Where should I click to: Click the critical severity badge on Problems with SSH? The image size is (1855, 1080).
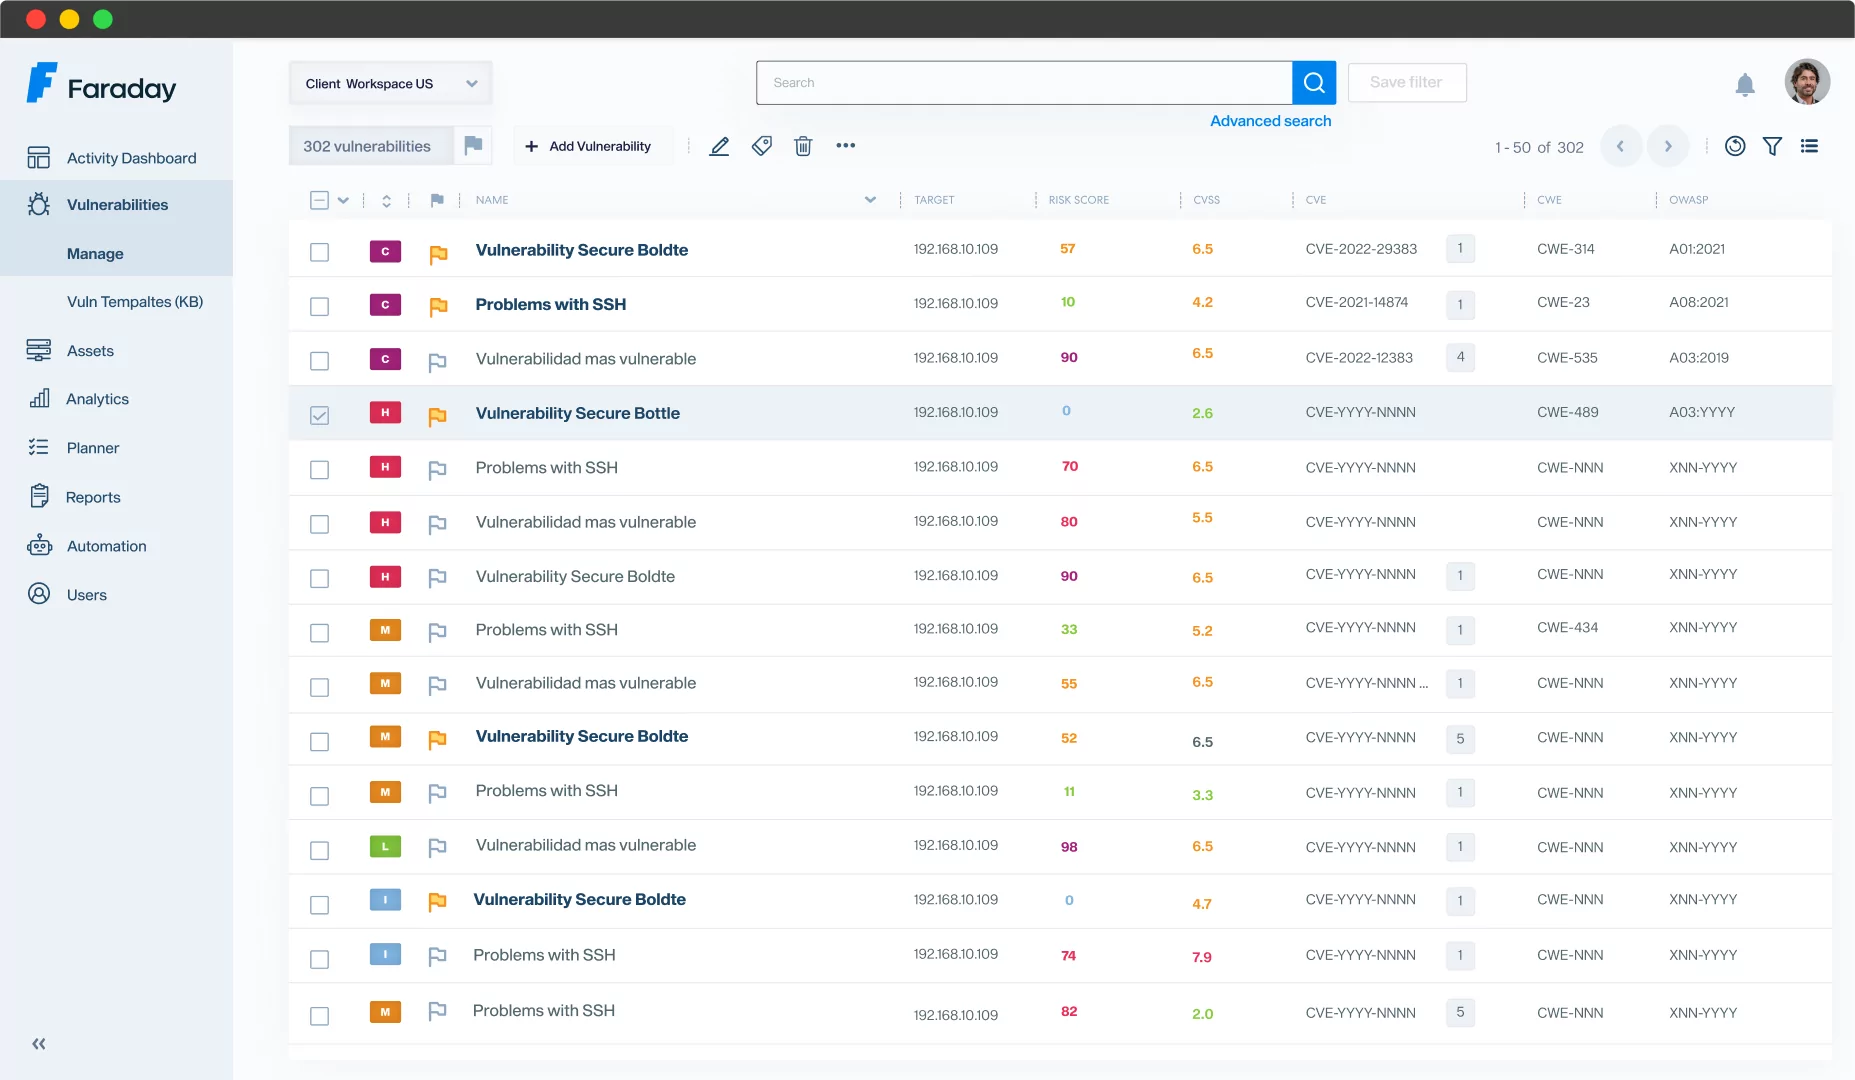coord(385,305)
